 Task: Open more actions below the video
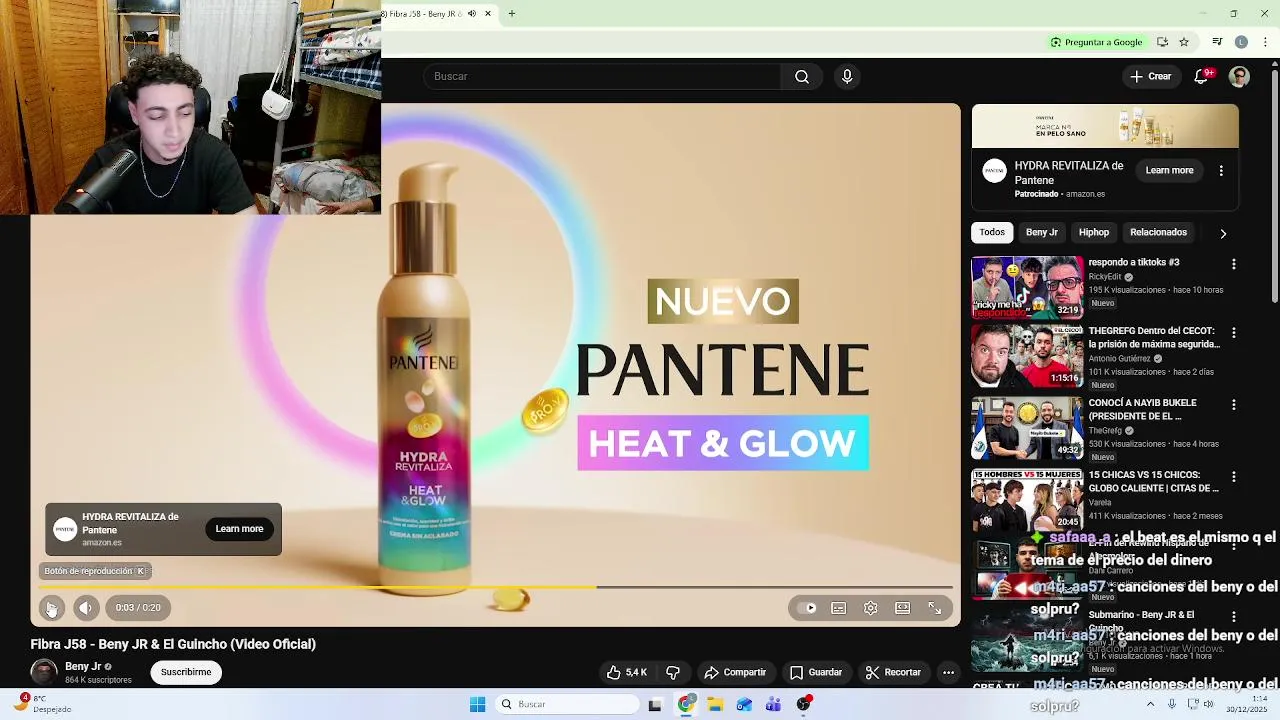[x=948, y=673]
